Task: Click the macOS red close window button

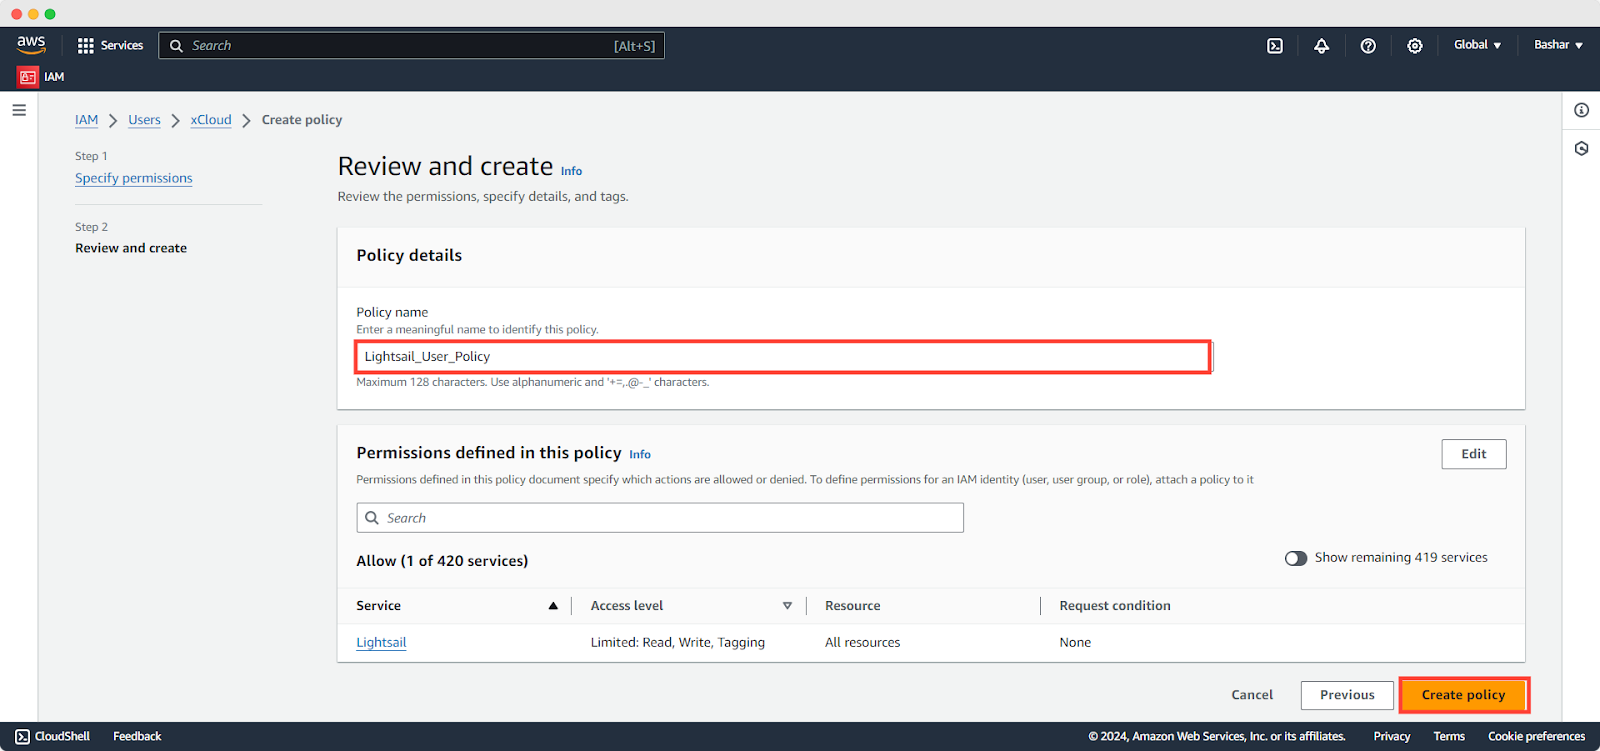Action: point(16,14)
